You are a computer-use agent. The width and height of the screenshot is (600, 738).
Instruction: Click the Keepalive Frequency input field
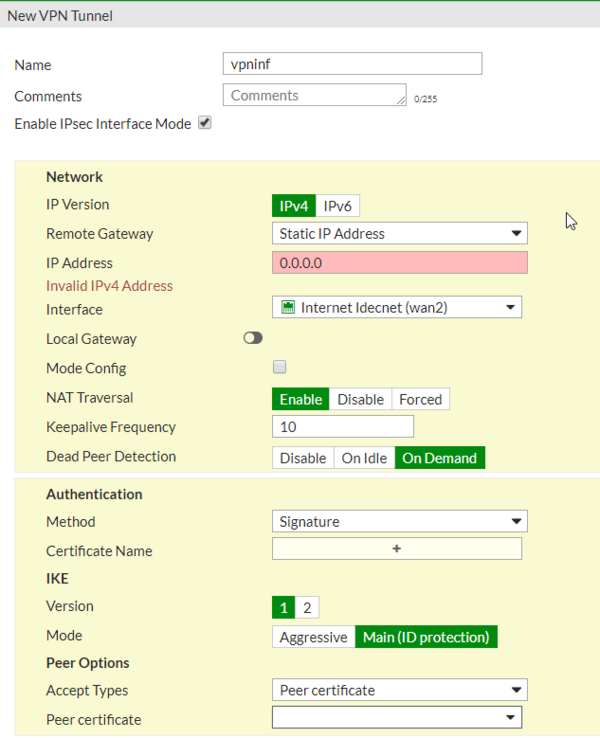[342, 427]
